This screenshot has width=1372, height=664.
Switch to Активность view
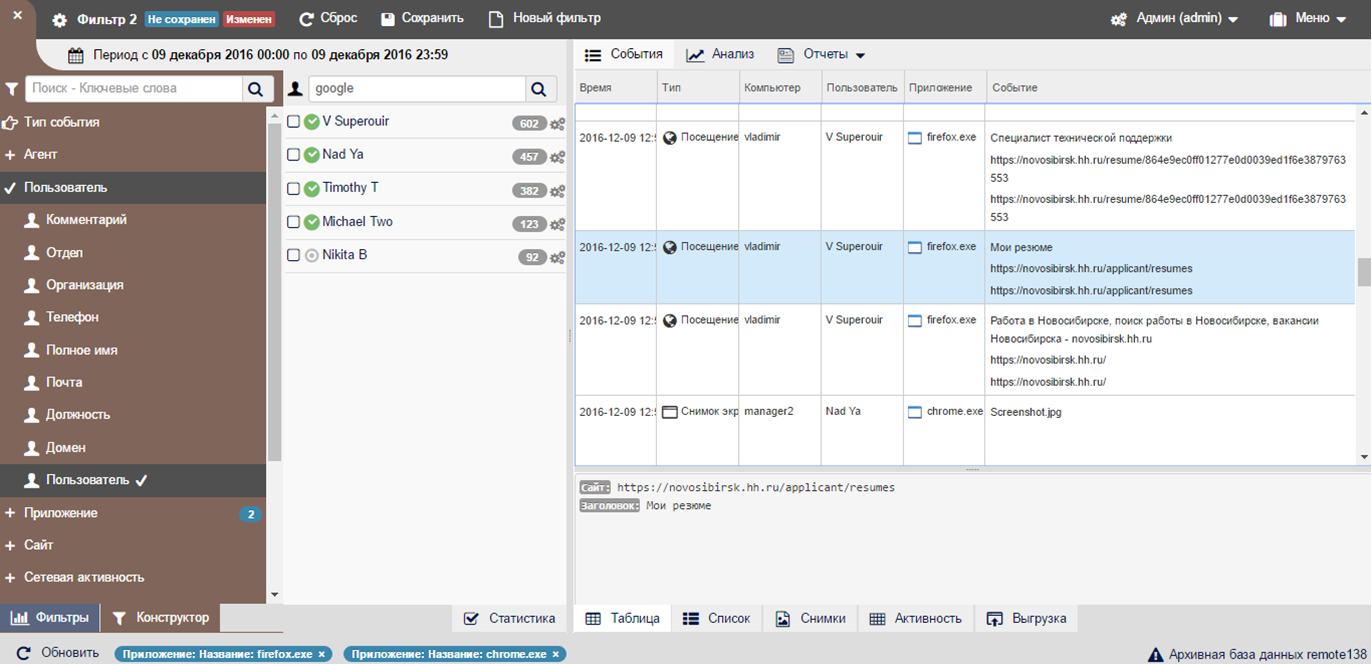pos(916,619)
